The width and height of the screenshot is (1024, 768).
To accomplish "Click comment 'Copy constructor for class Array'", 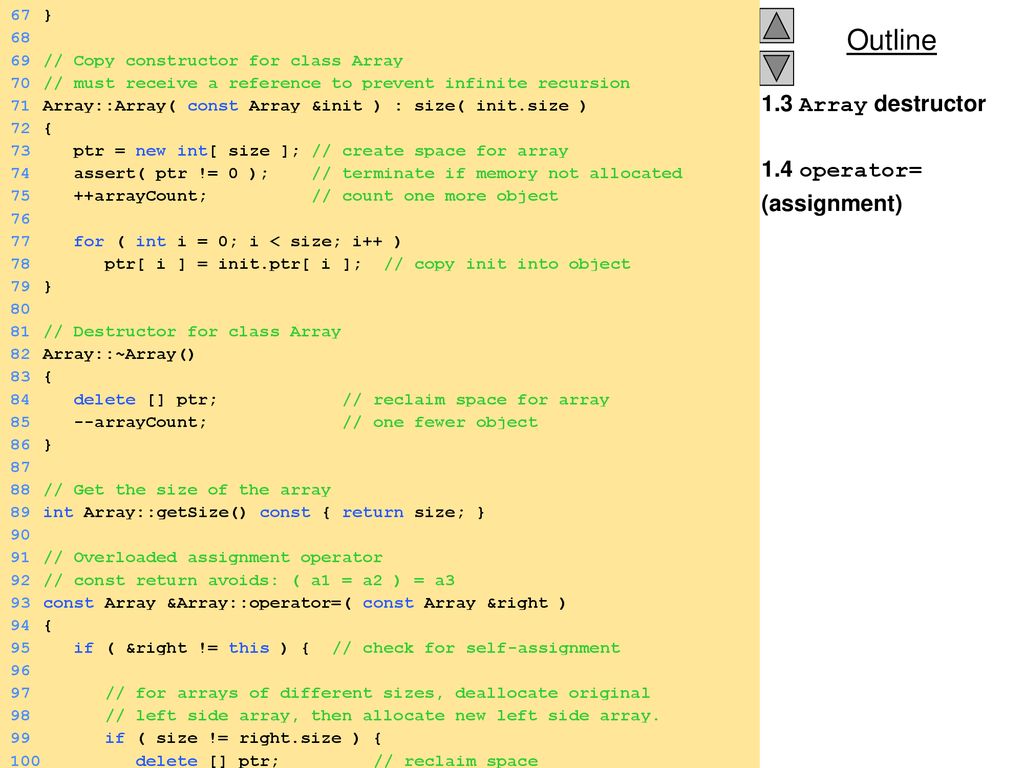I will tap(223, 61).
